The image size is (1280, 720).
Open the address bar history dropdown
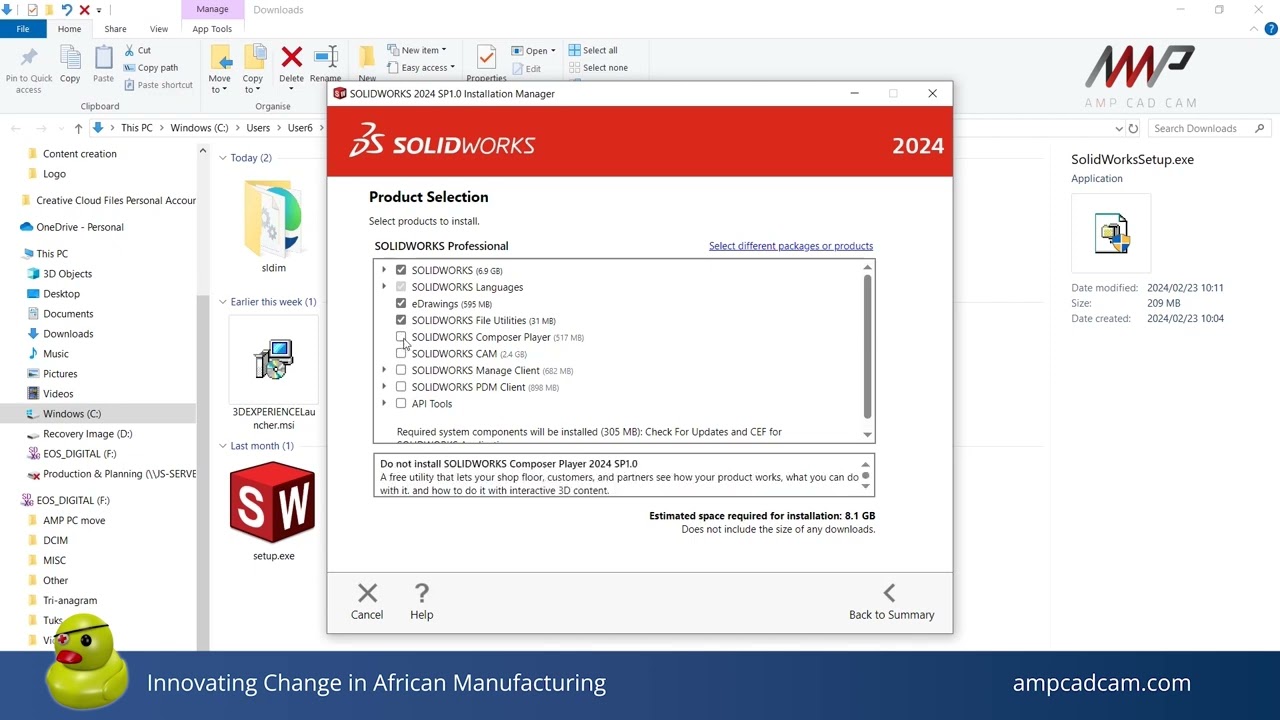tap(1119, 128)
